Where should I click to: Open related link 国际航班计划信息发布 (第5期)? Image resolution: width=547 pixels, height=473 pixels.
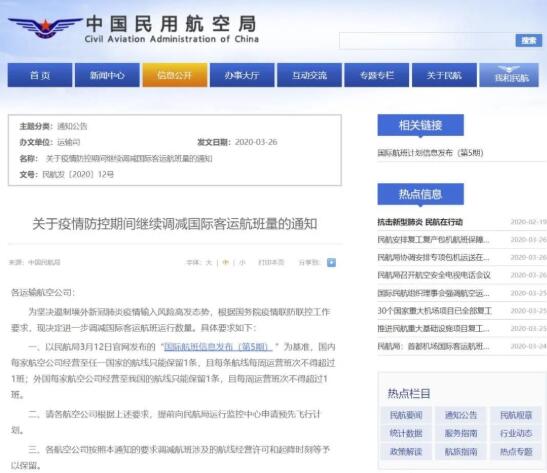coord(430,153)
